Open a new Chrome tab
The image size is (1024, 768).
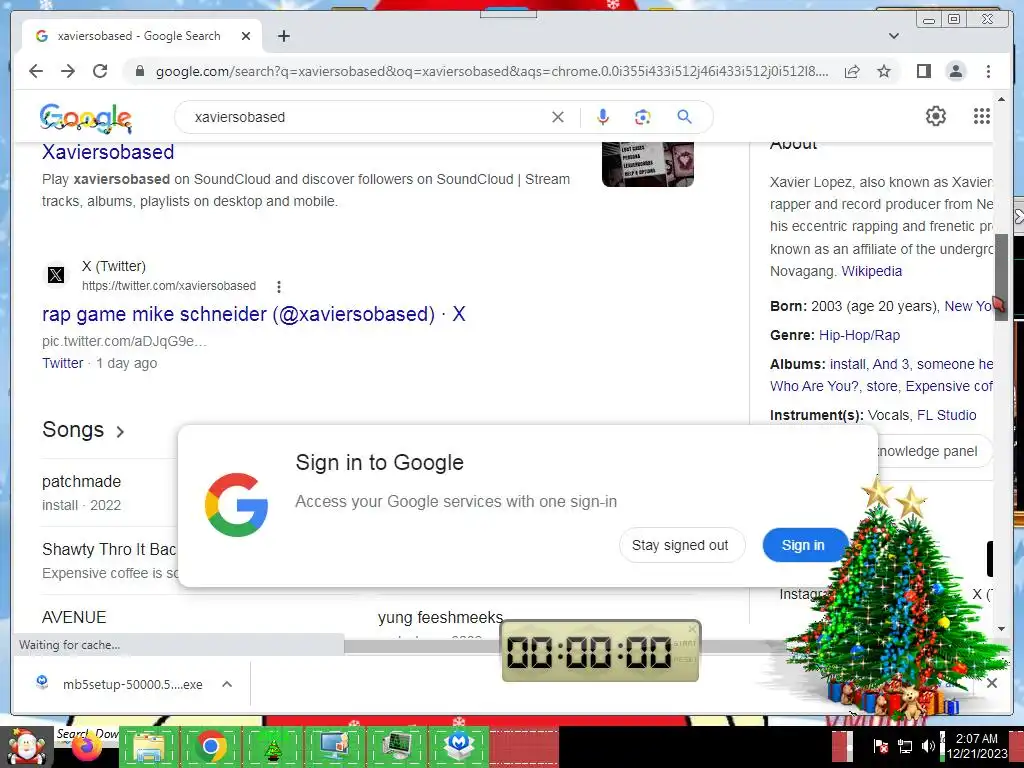(x=283, y=36)
